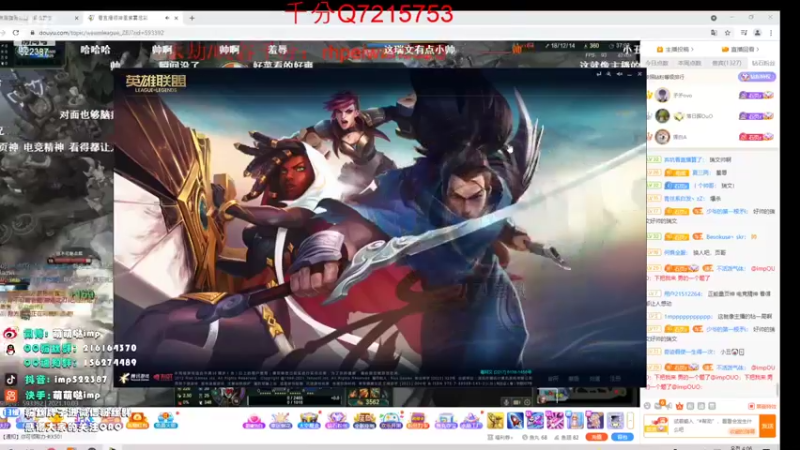800x450 pixels.
Task: Open the blue 背包 backpack button
Action: [622, 437]
